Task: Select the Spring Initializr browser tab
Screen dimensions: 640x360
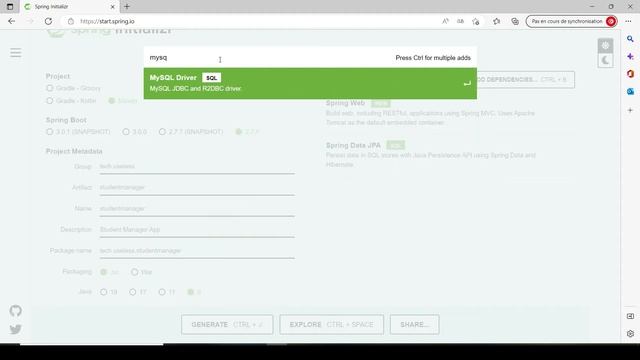Action: [69, 7]
